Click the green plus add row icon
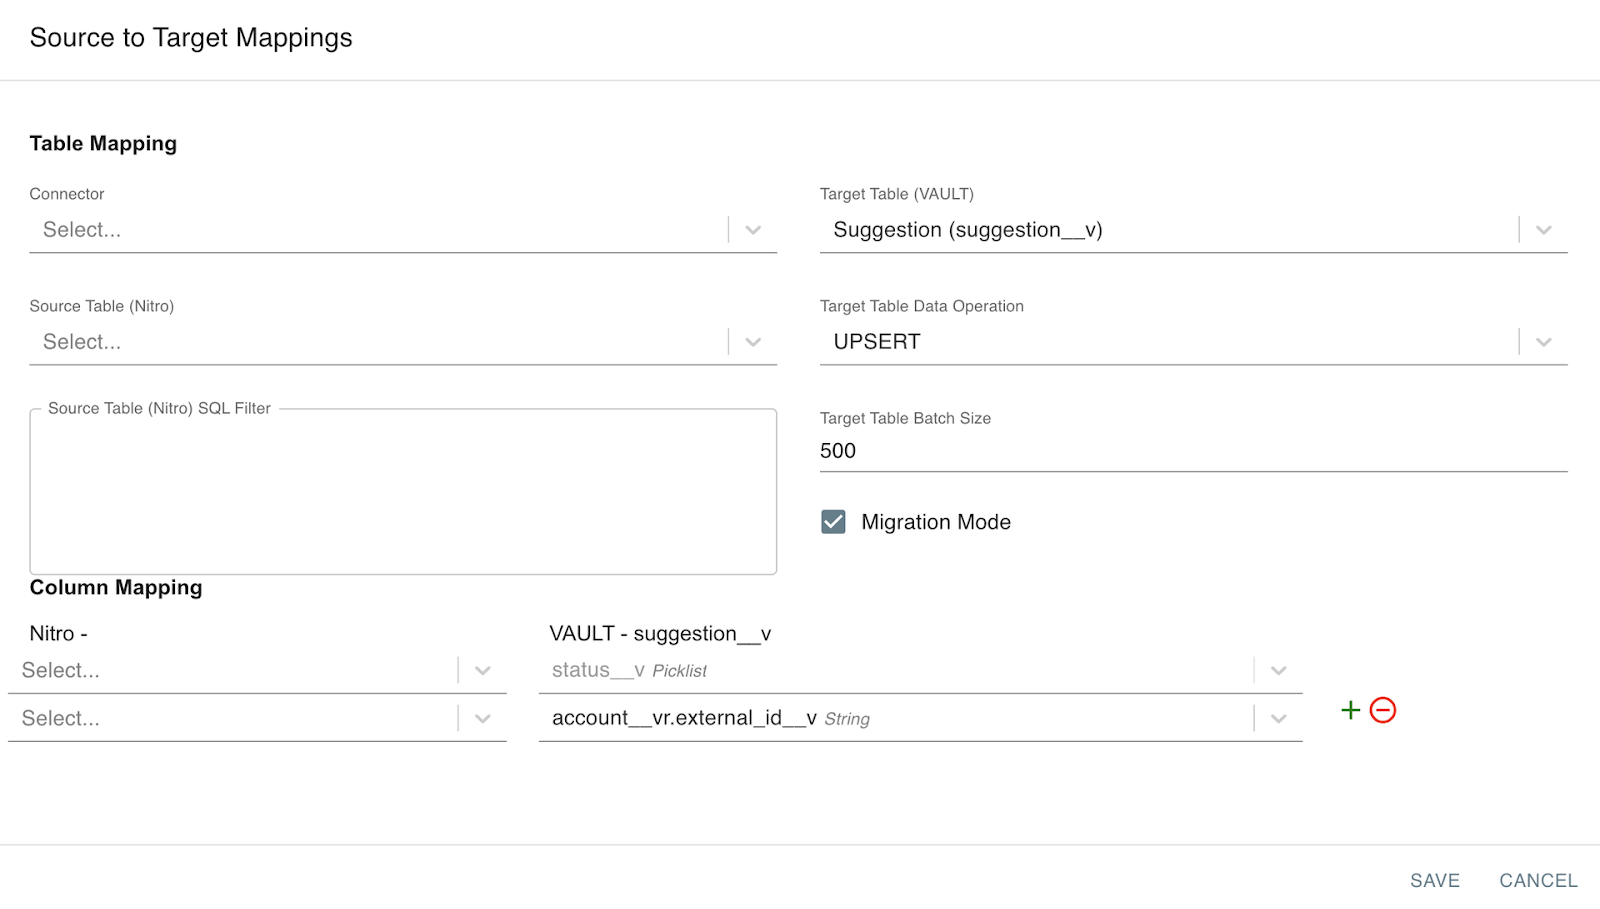The width and height of the screenshot is (1600, 909). pyautogui.click(x=1350, y=710)
